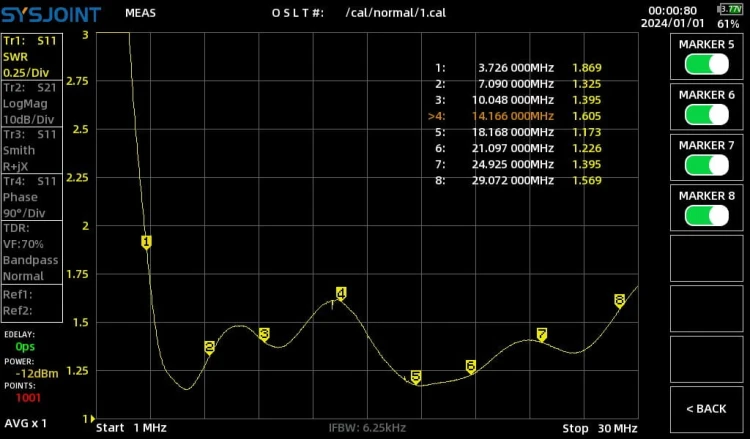Screen dimensions: 750x439
Task: Select marker 7 flag on the trace
Action: 541,334
